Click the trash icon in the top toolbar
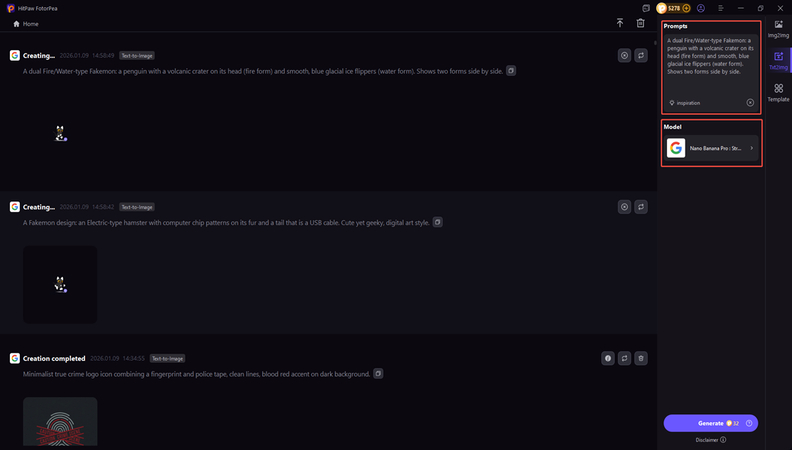This screenshot has width=792, height=450. click(x=641, y=23)
